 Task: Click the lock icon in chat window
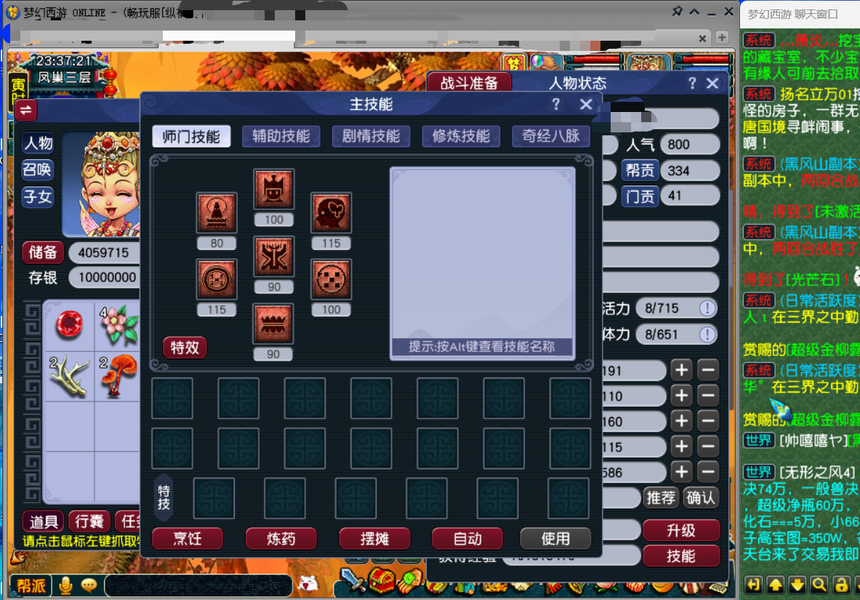click(841, 585)
